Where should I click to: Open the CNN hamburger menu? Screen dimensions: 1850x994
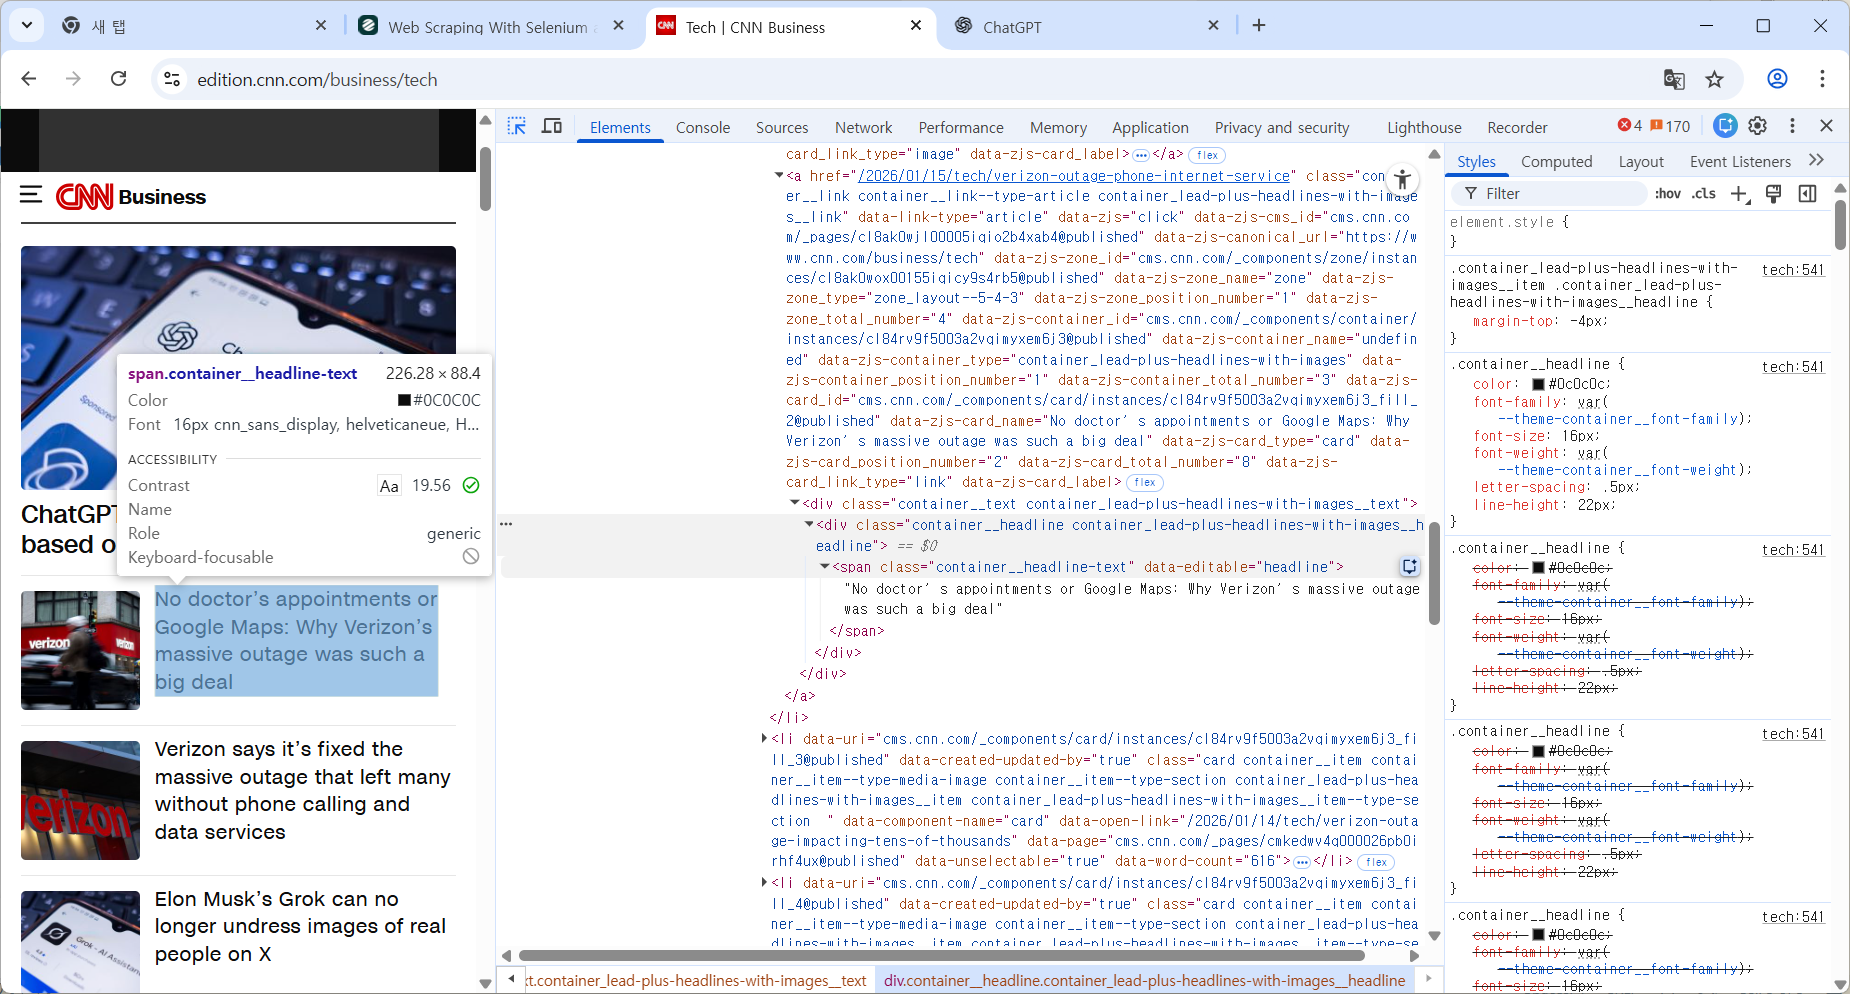pos(31,195)
